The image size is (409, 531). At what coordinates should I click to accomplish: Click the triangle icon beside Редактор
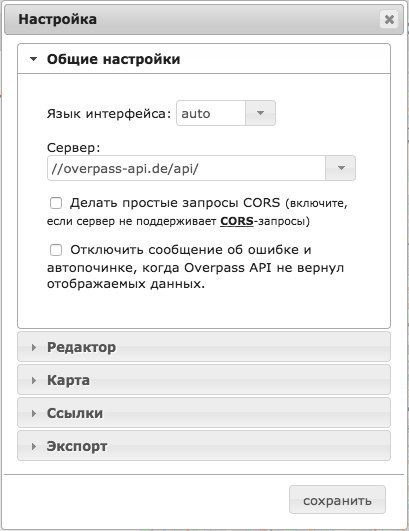coord(34,347)
